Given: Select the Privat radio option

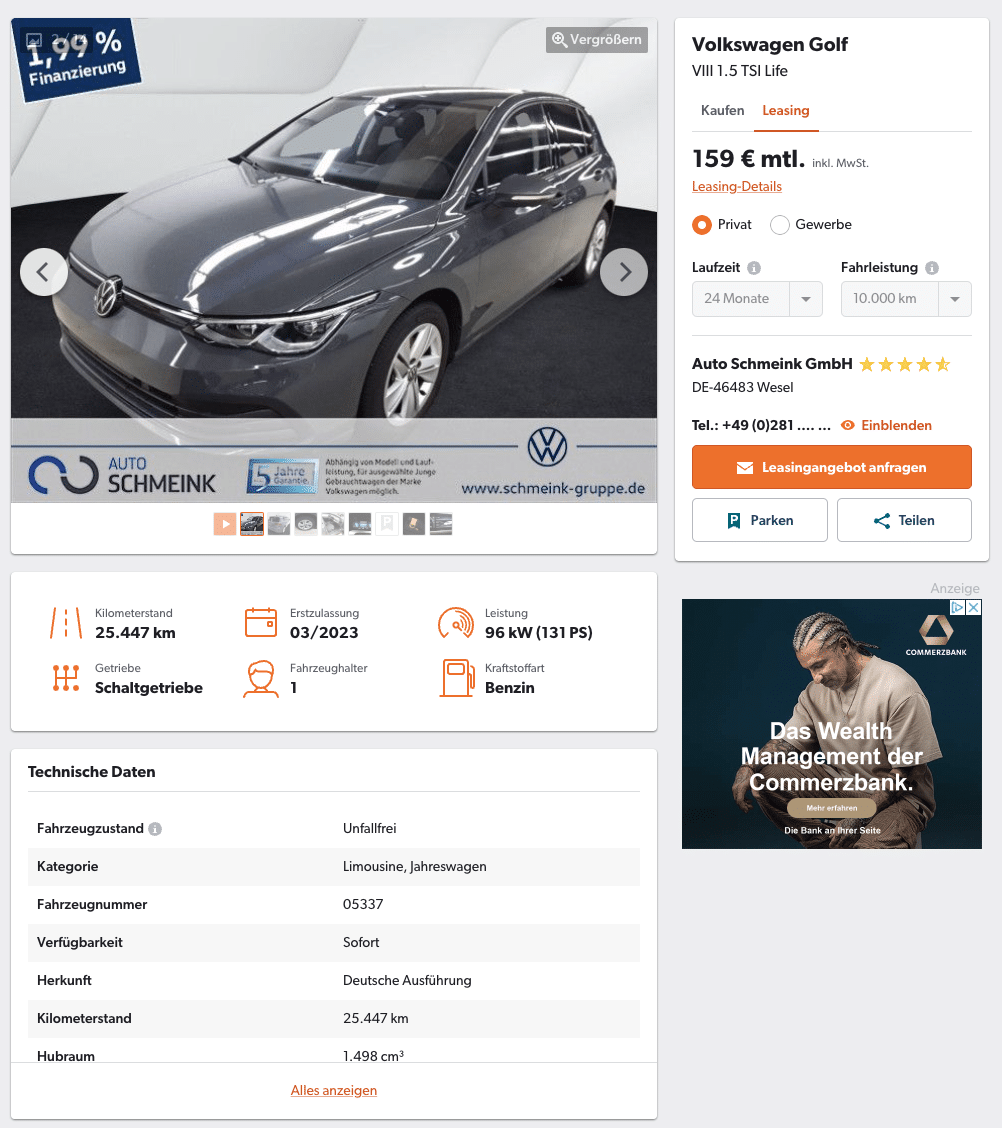Looking at the screenshot, I should click(x=702, y=225).
